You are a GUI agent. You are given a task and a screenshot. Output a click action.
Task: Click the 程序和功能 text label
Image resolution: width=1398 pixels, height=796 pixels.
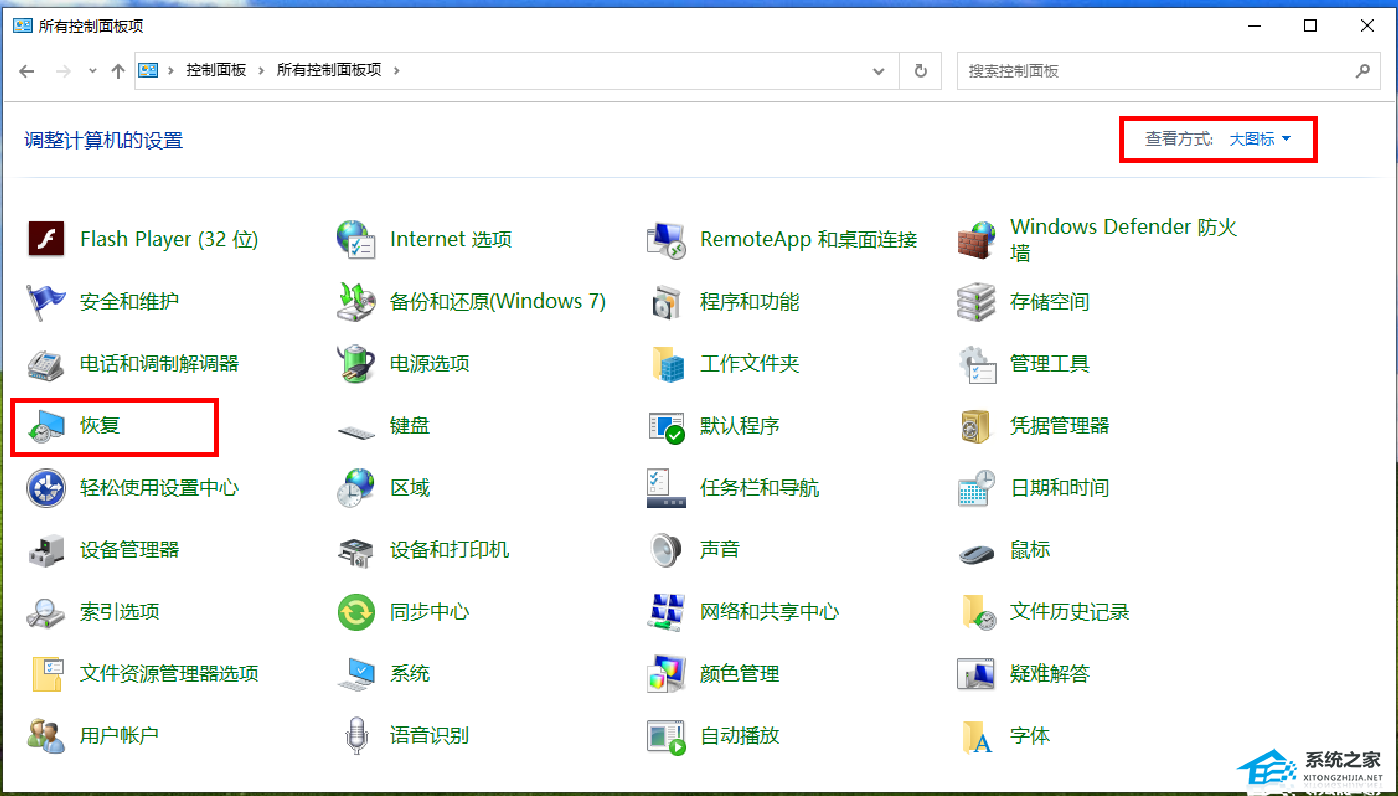pos(749,302)
